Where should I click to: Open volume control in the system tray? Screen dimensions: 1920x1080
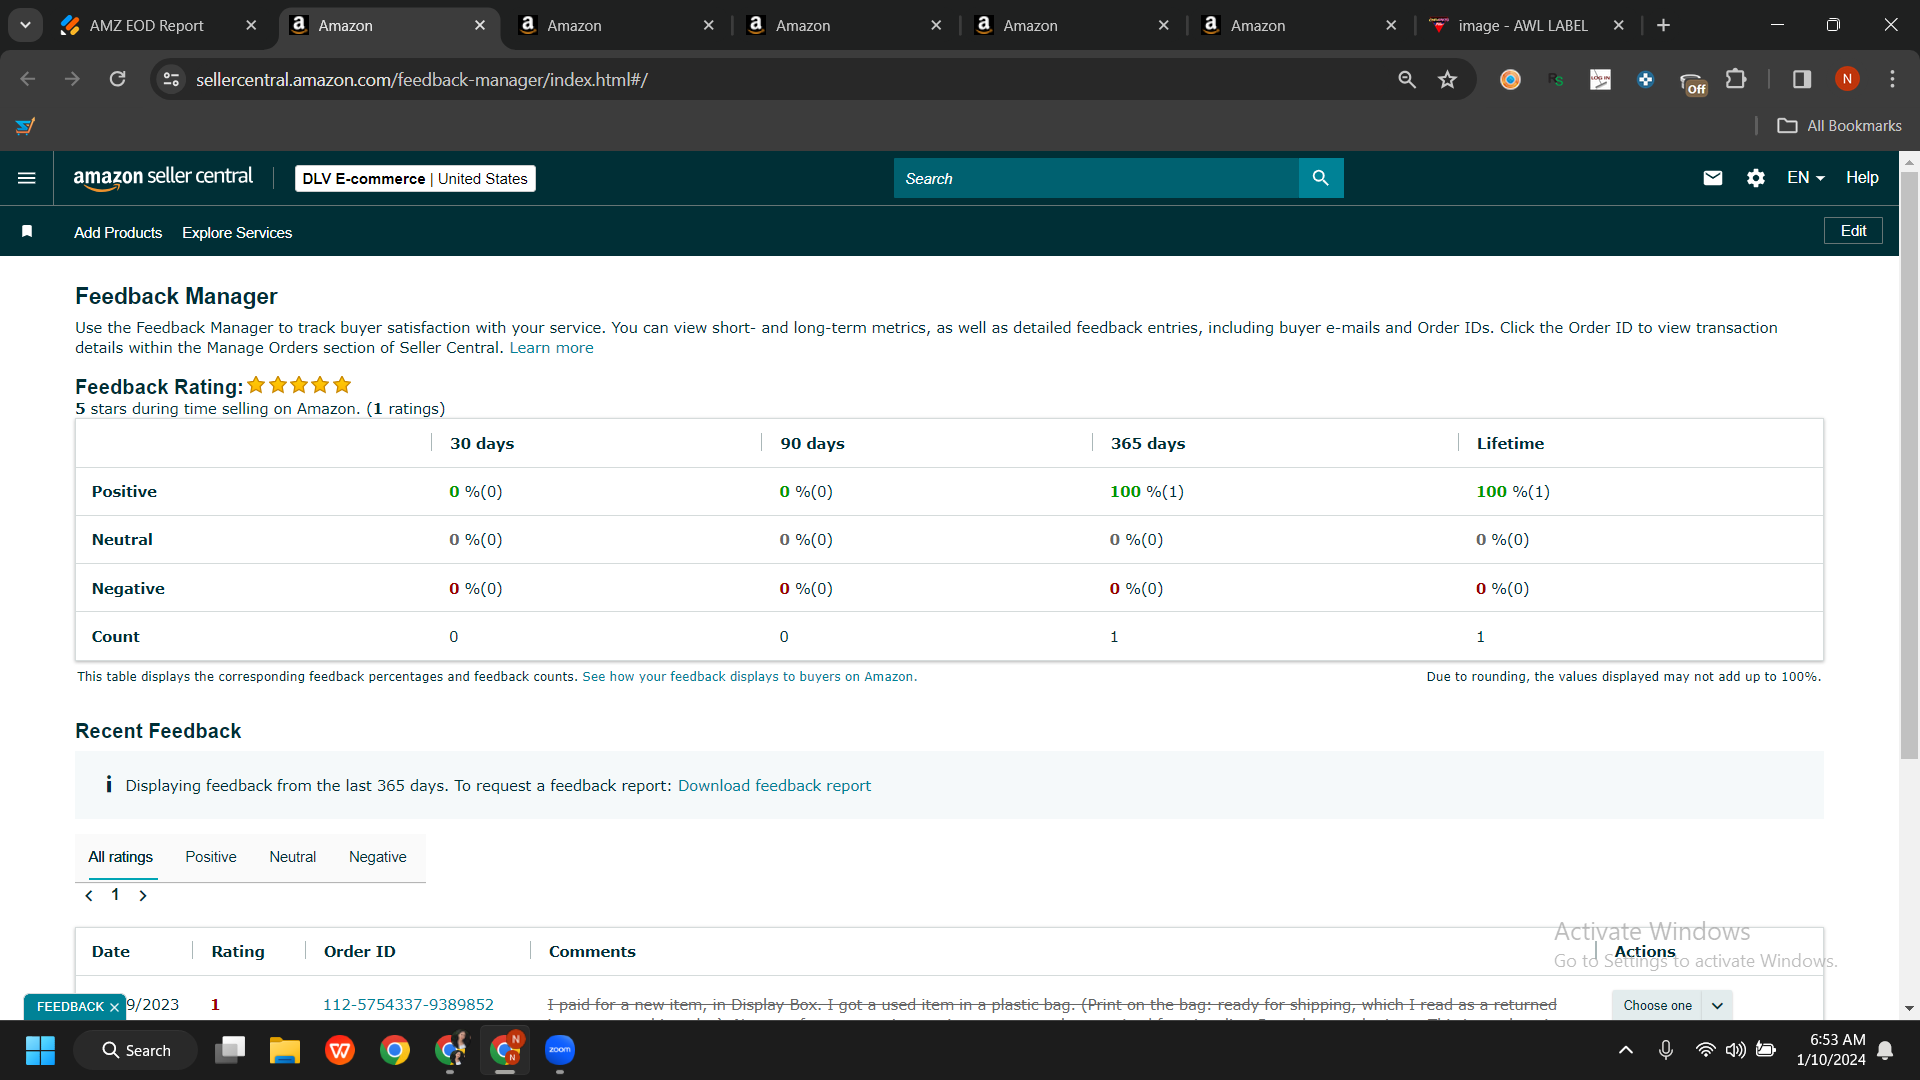click(x=1735, y=1050)
